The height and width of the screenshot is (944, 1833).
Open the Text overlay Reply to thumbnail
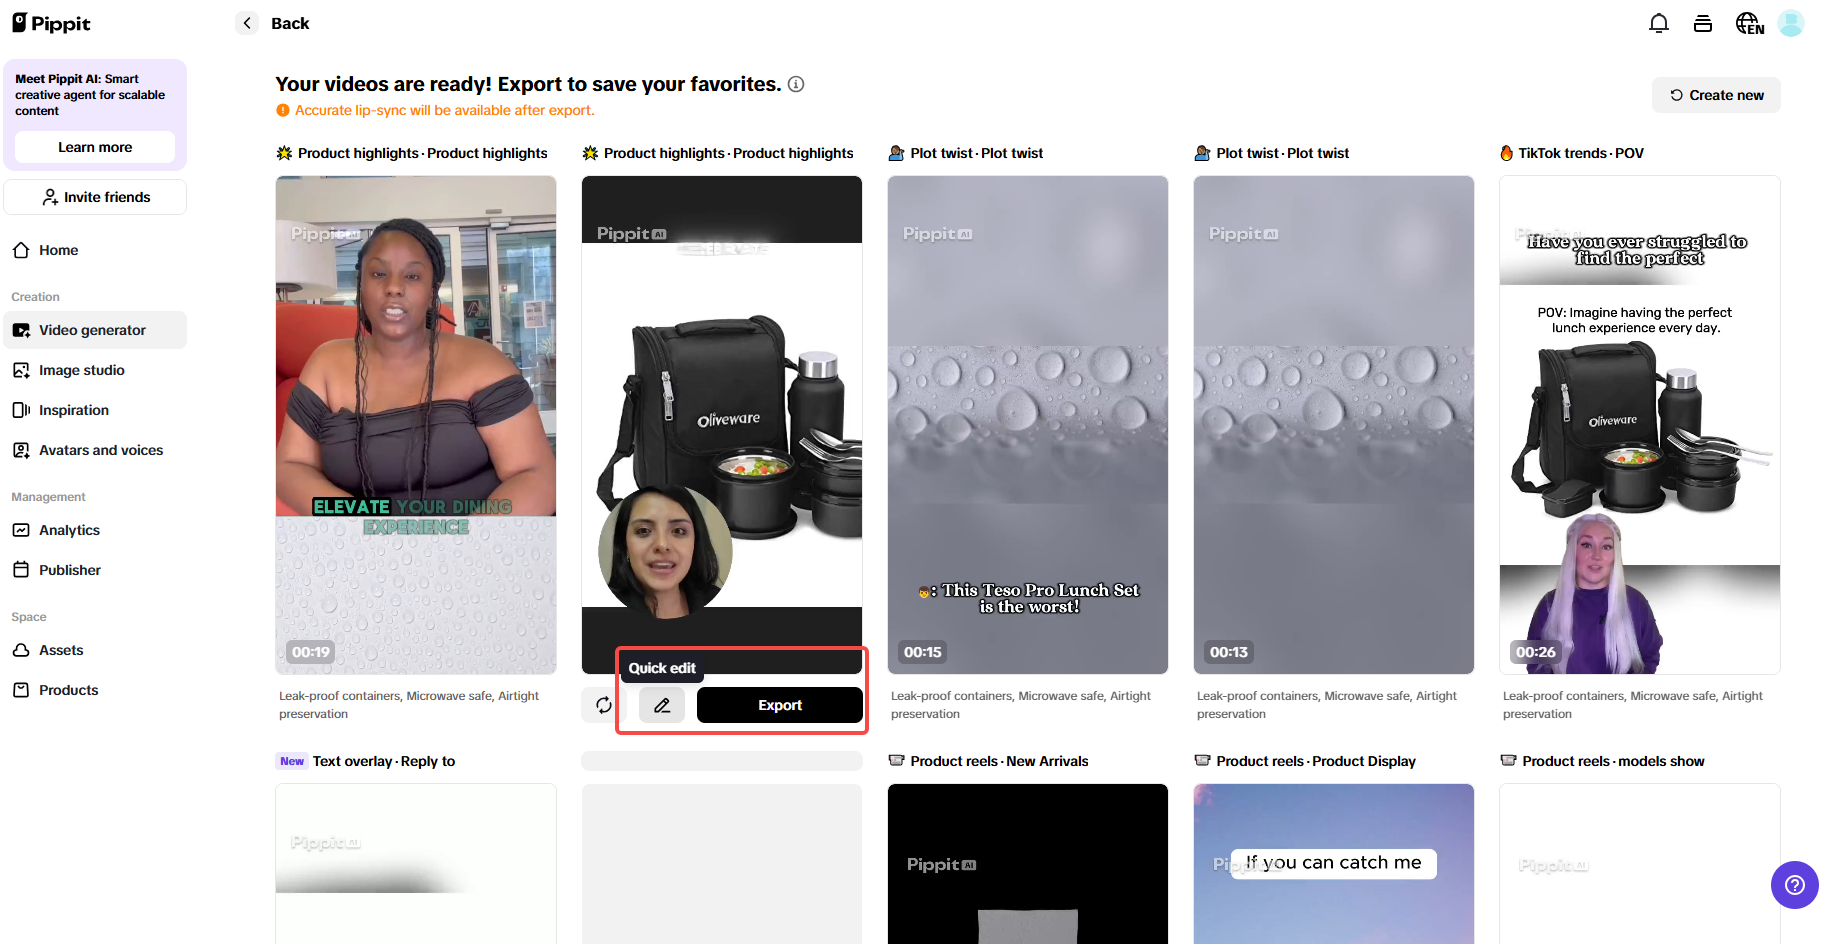(416, 864)
